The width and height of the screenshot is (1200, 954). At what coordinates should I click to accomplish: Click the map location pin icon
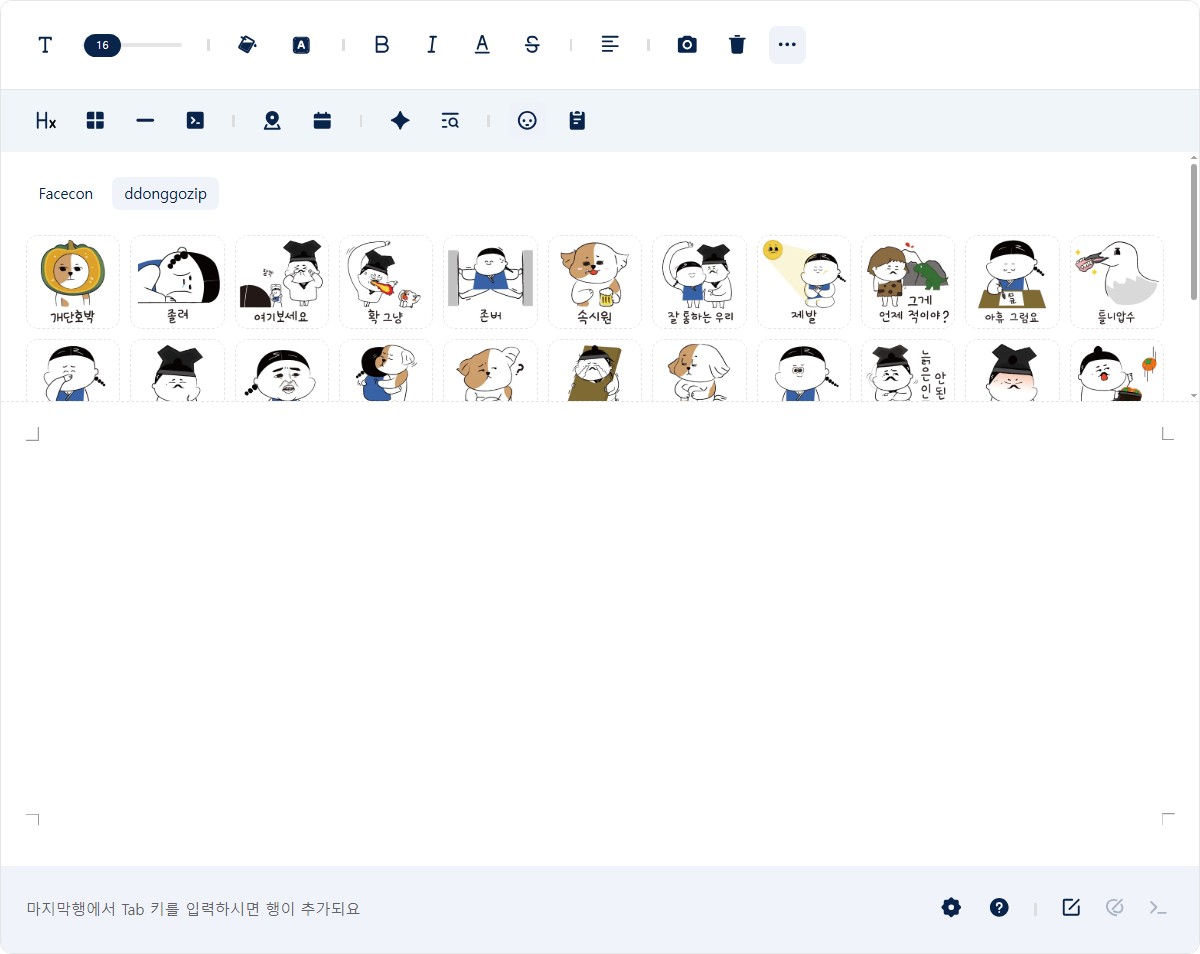(x=272, y=121)
